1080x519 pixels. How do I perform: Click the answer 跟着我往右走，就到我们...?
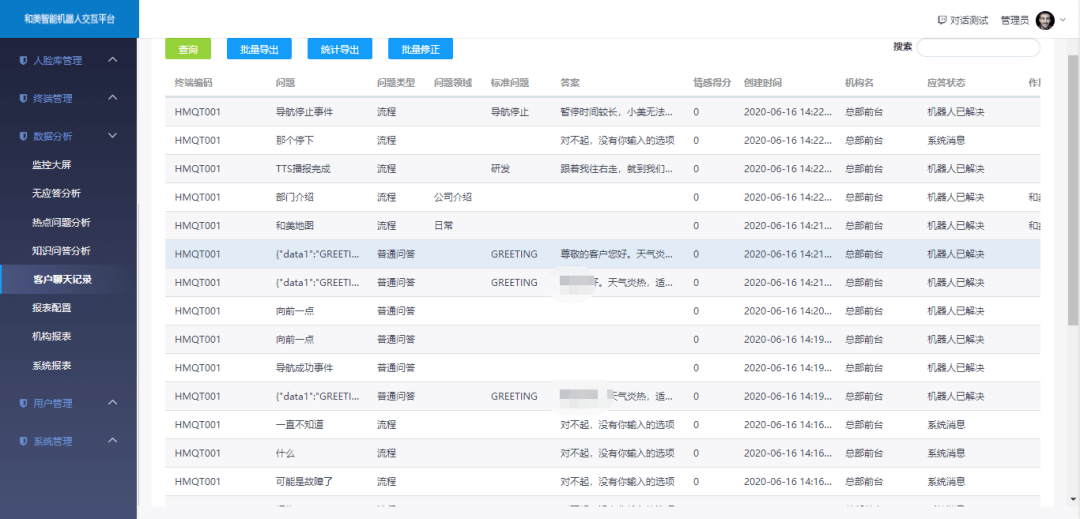pos(617,169)
